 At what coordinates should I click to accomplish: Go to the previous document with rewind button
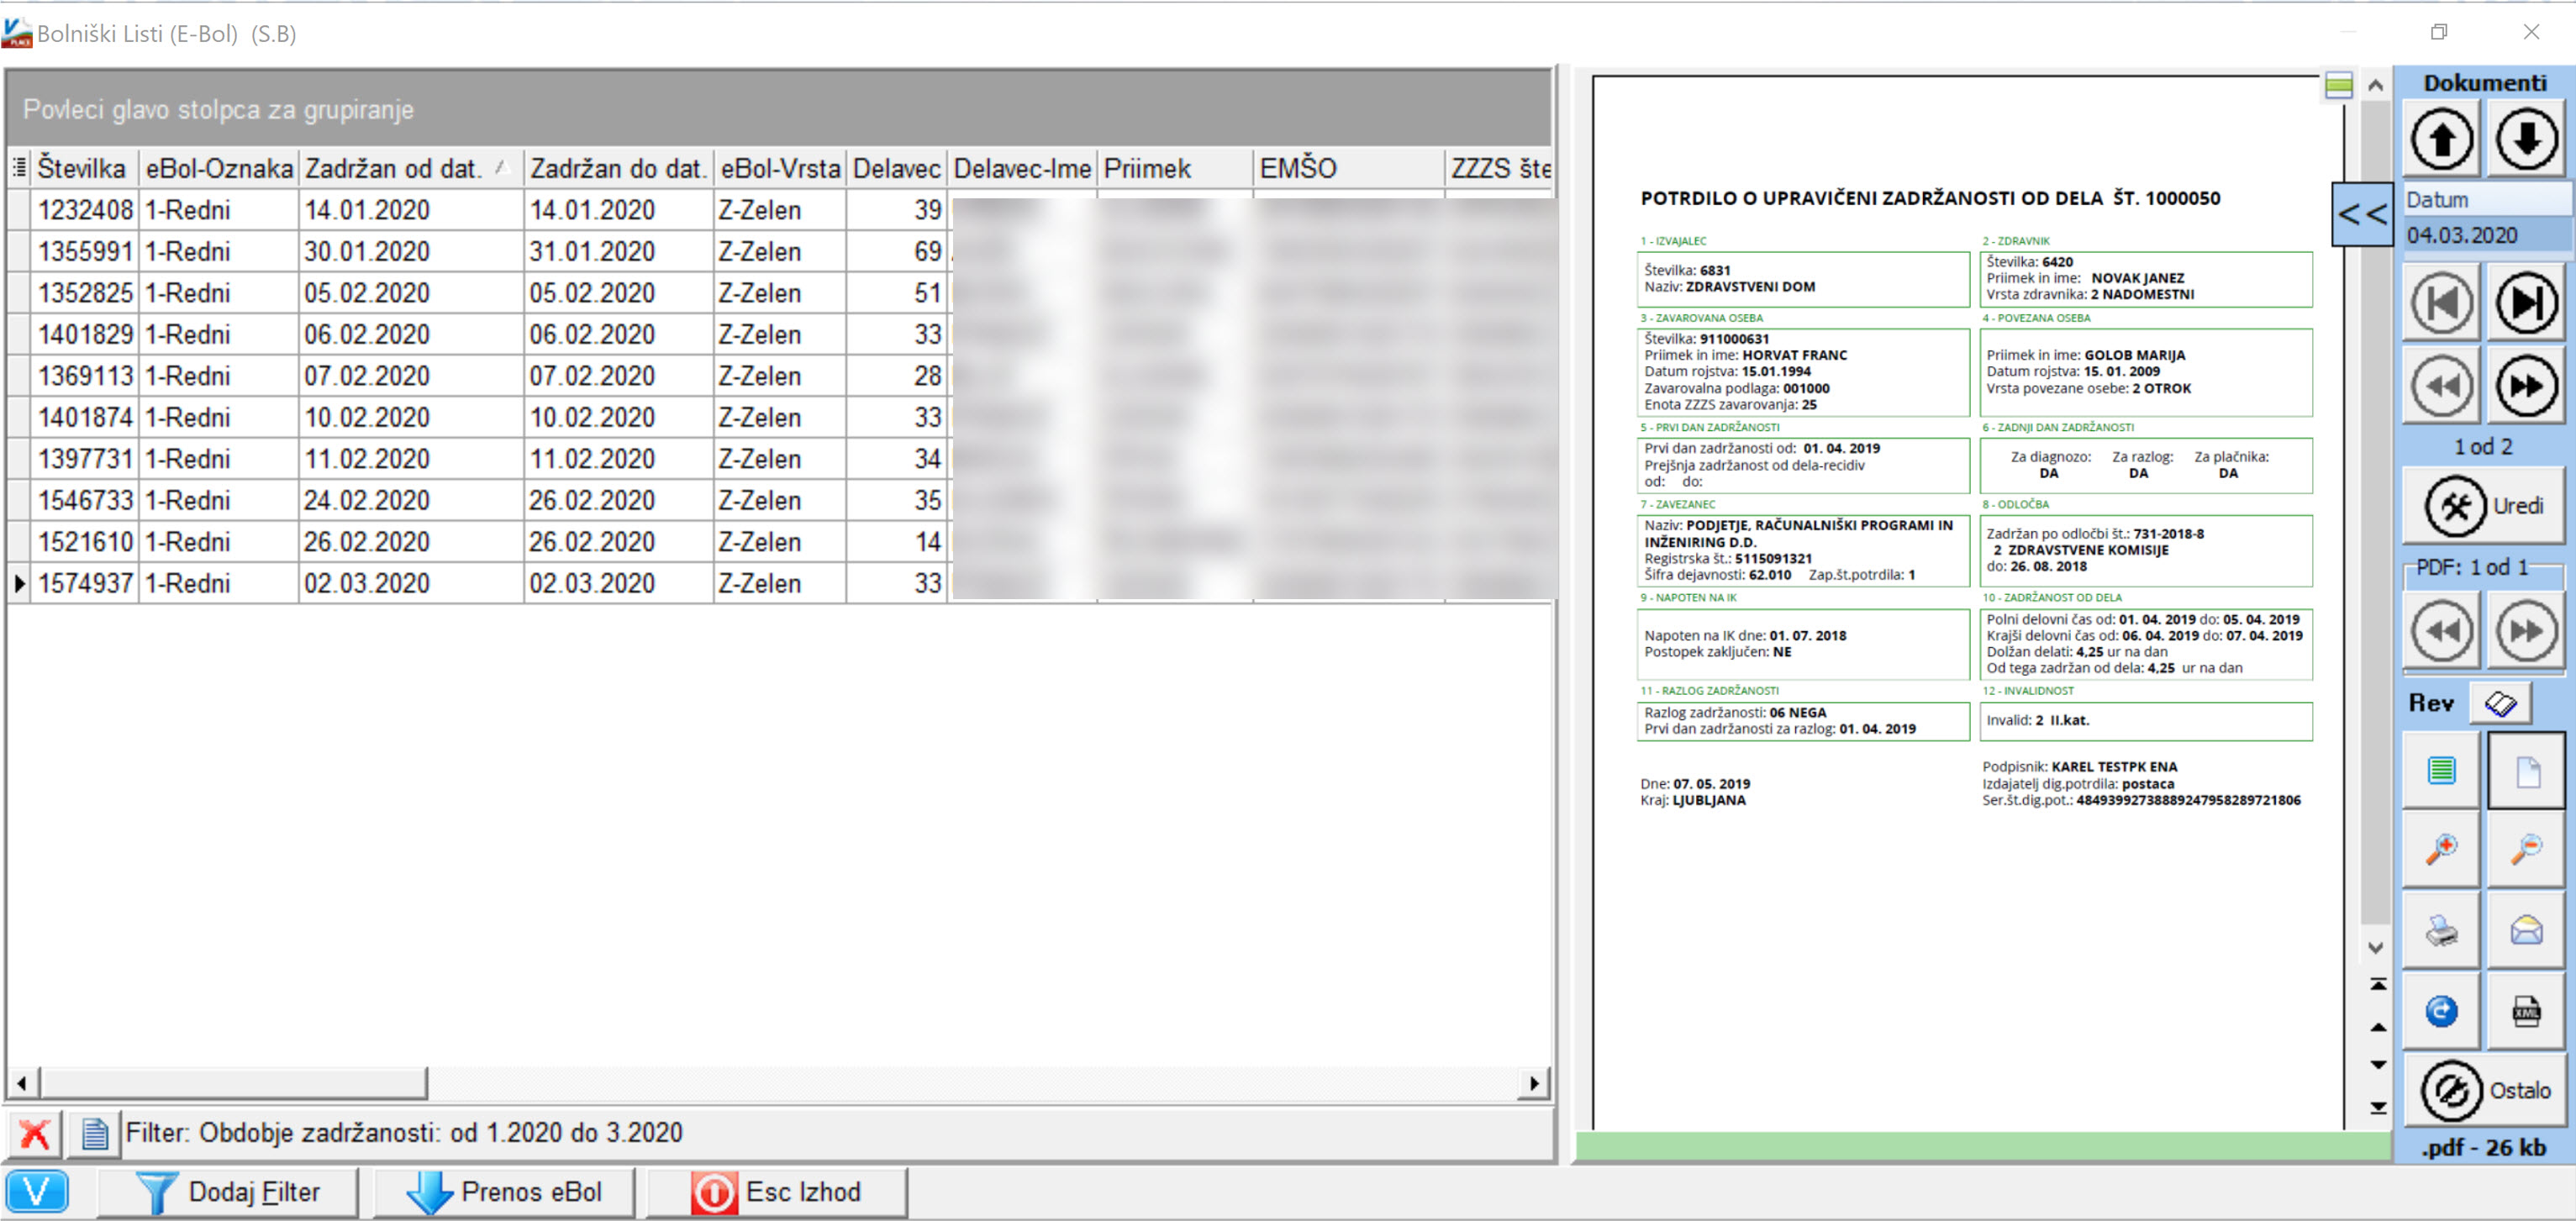2442,386
